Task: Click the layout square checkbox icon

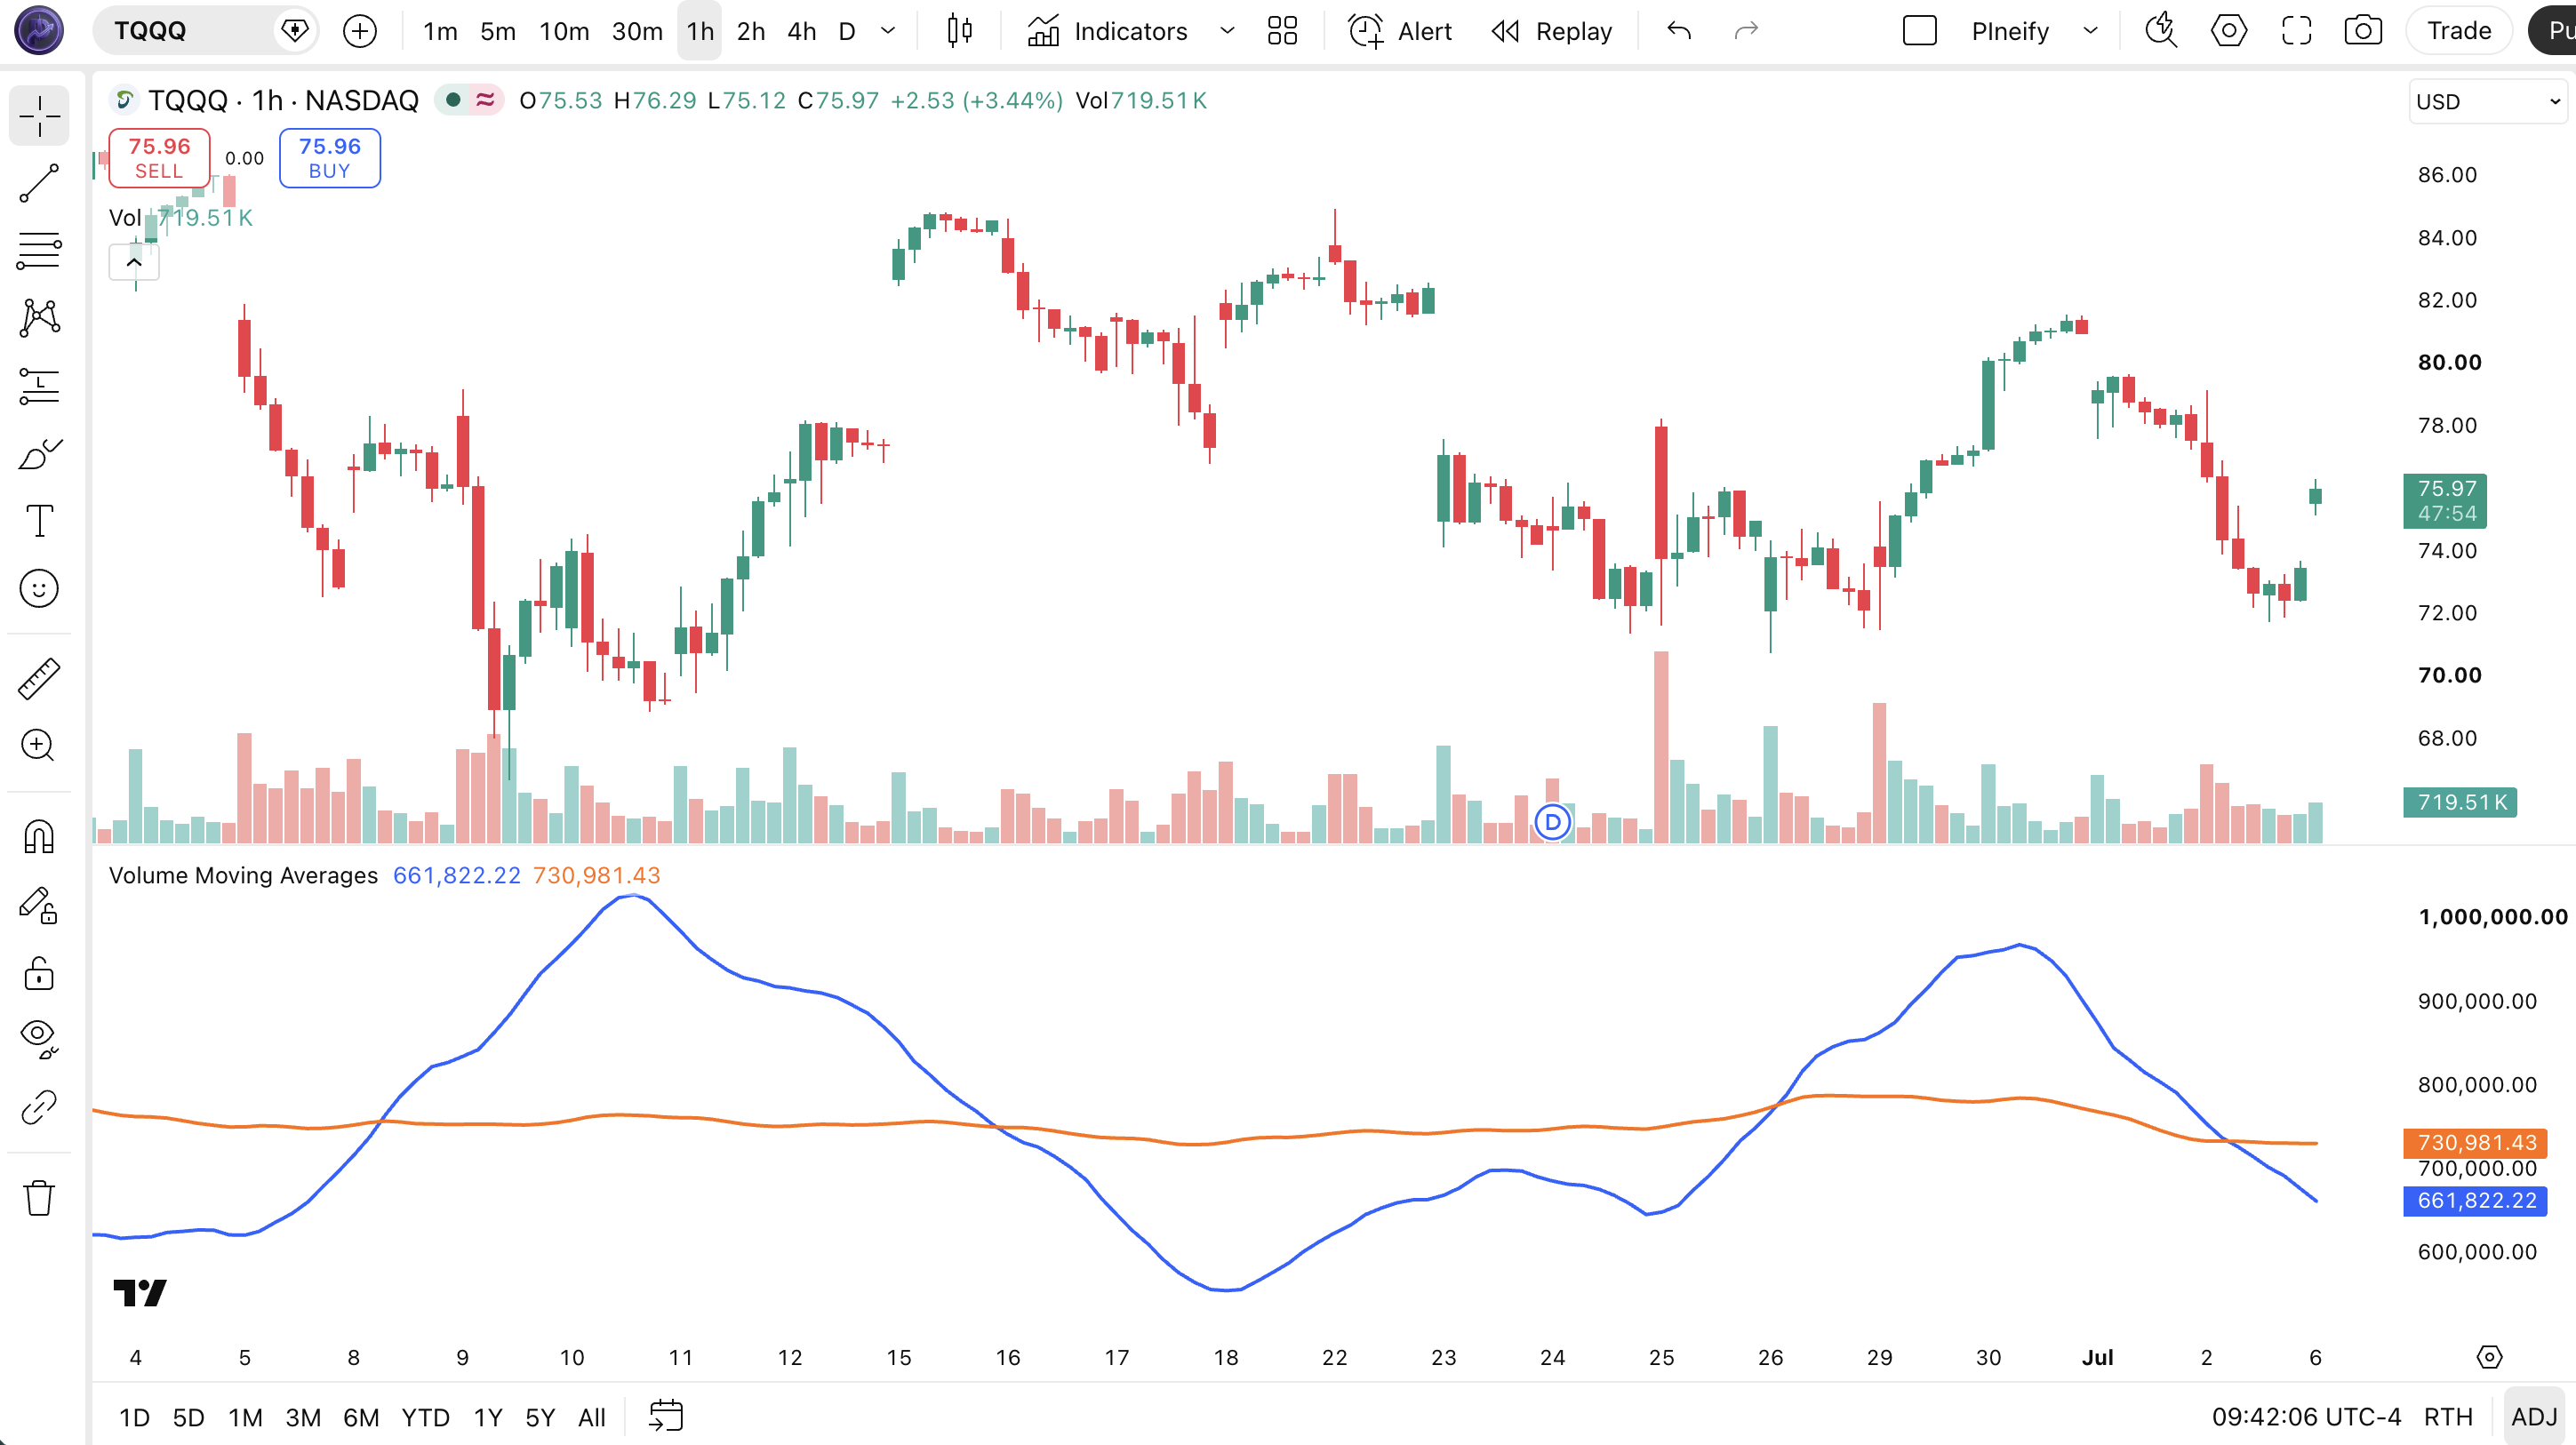Action: 1920,31
